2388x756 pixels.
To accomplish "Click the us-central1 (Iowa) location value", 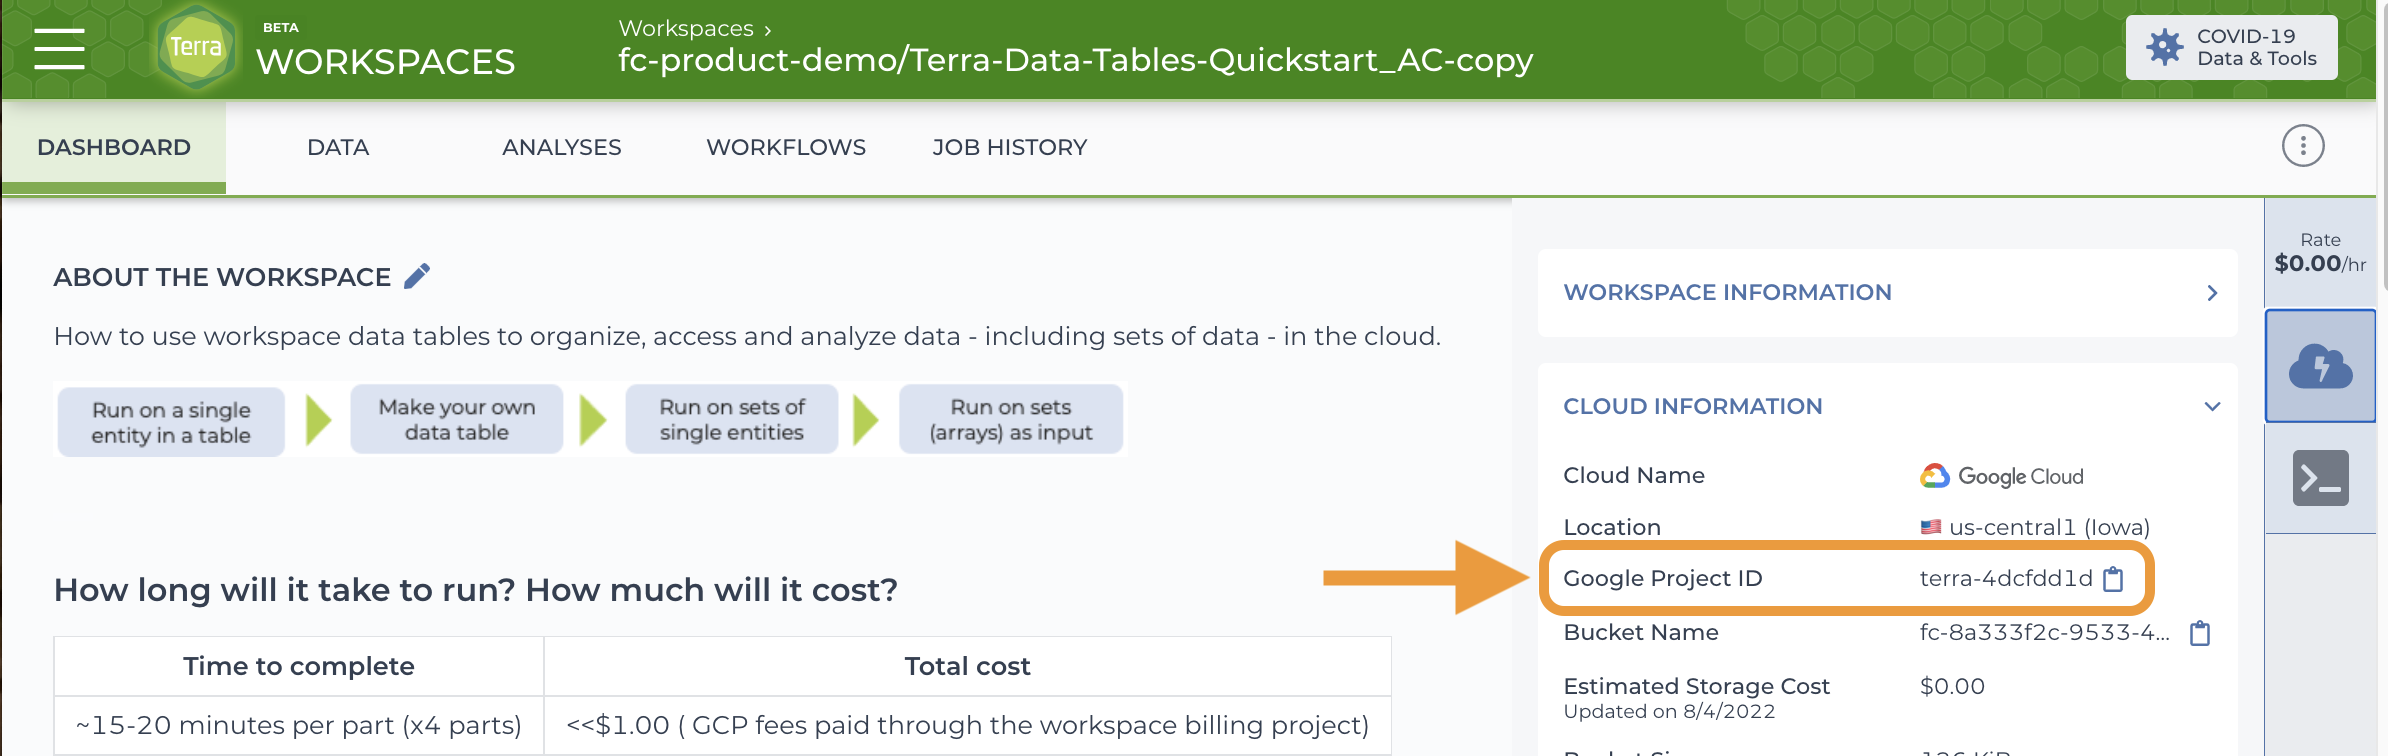I will (x=2035, y=527).
